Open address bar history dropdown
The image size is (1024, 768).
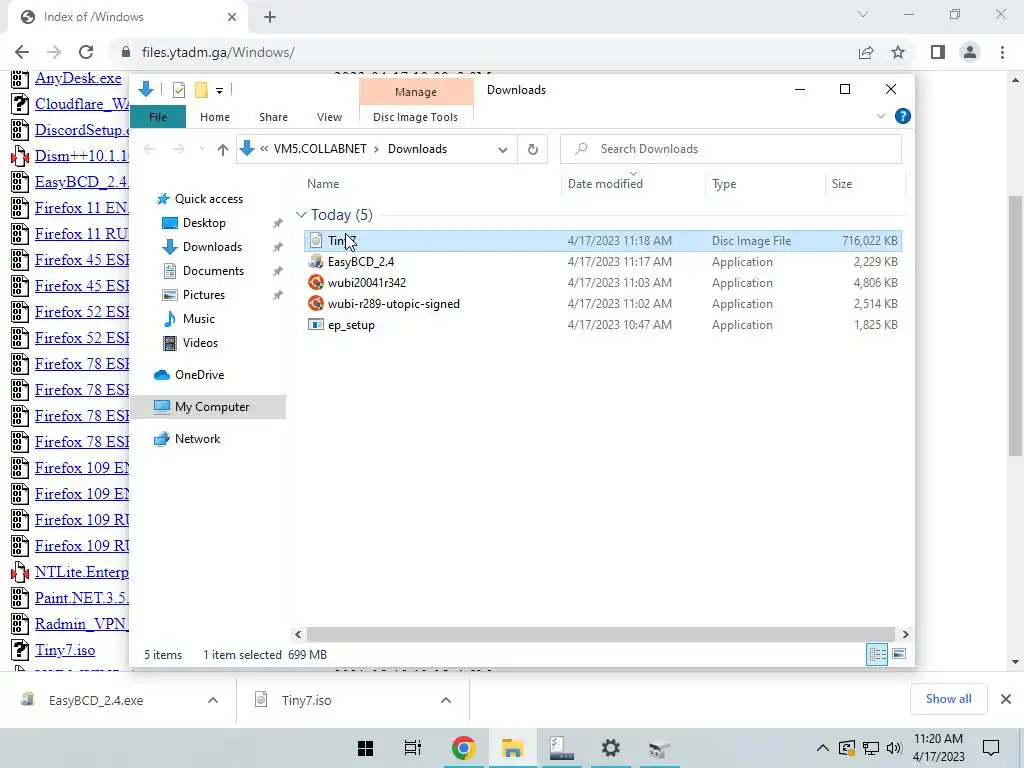click(x=502, y=150)
